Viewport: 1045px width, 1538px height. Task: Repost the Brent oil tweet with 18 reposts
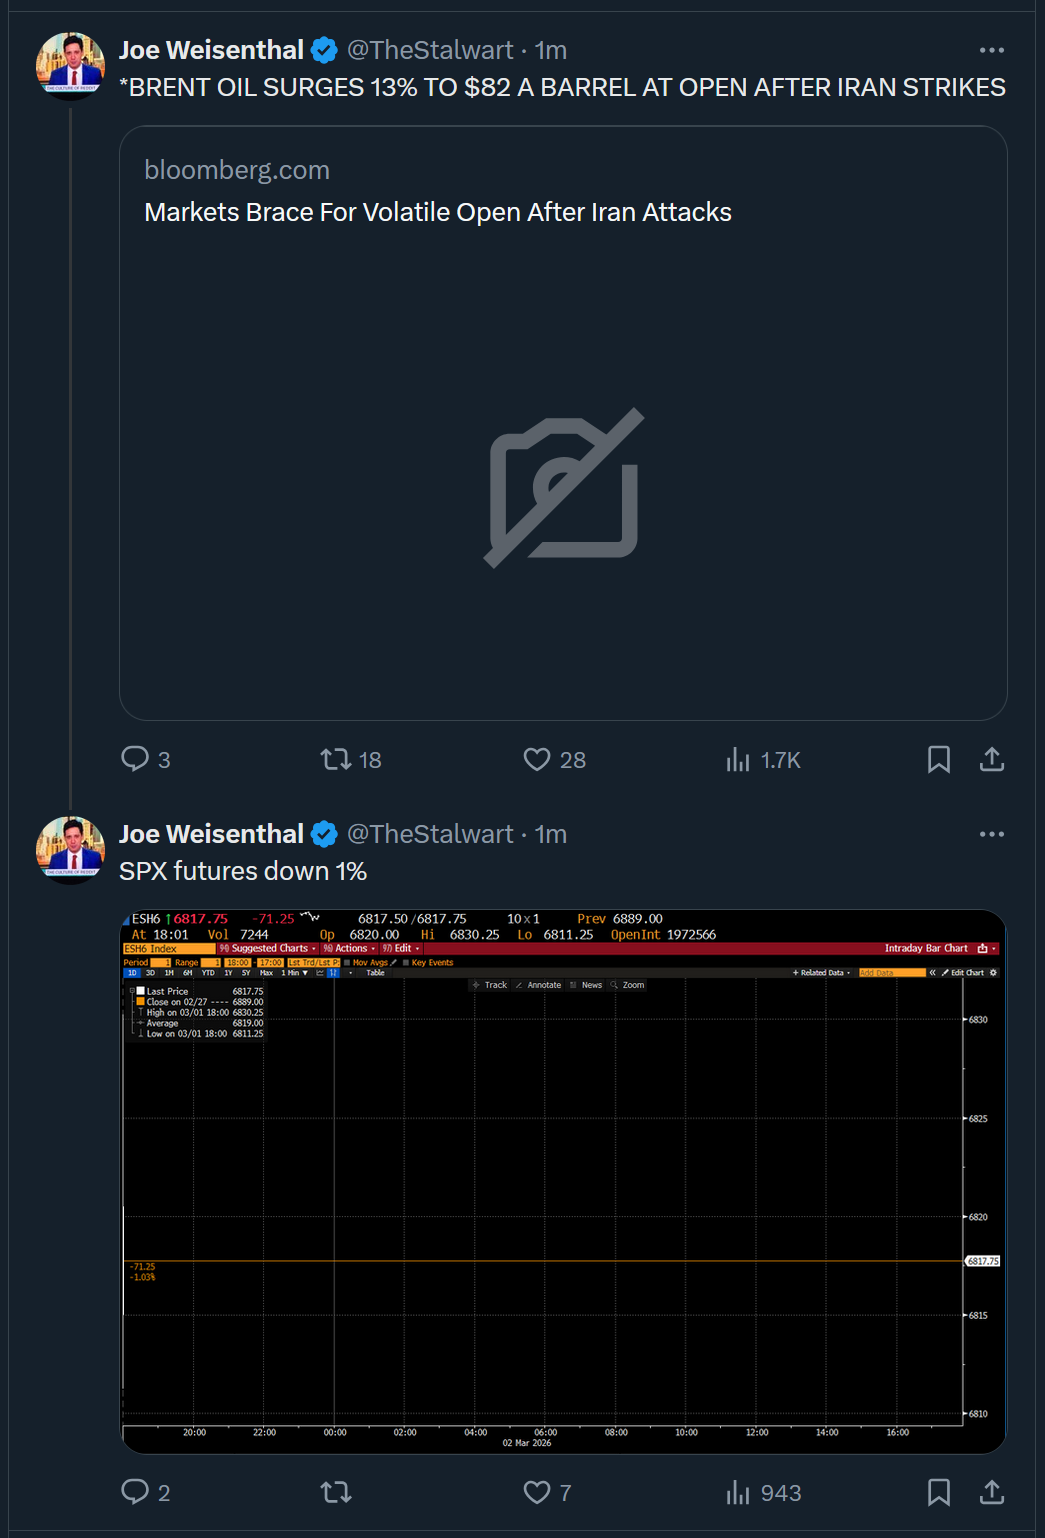[x=350, y=760]
